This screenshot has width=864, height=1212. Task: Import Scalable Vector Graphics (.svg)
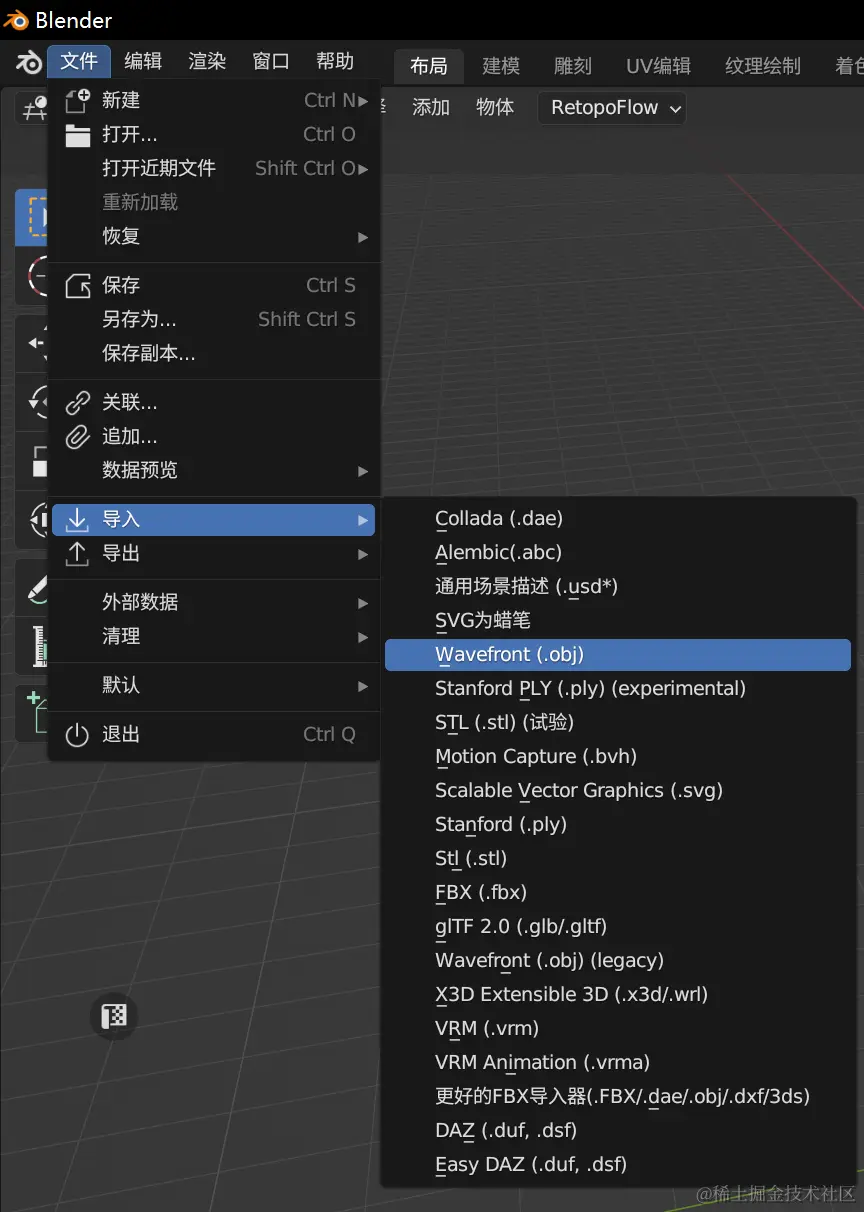pos(618,790)
